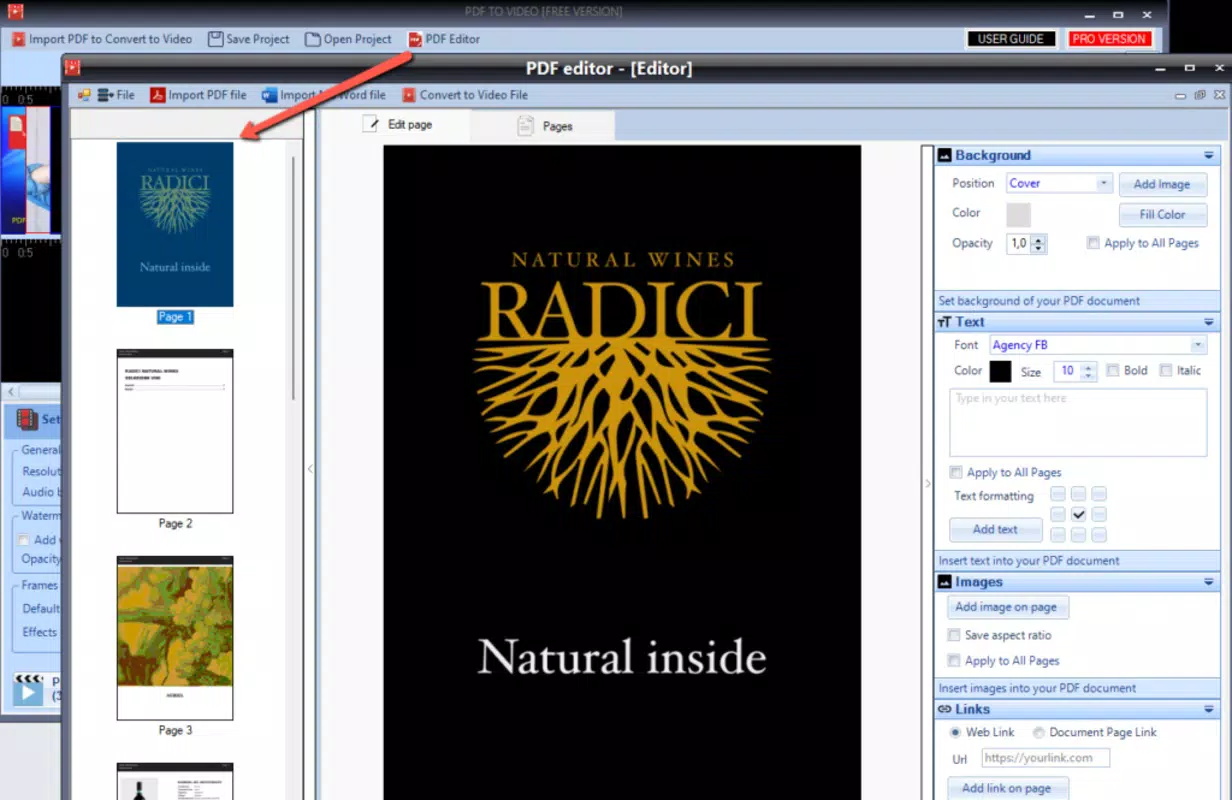Select the Document Page Link radio button
1232x800 pixels.
pyautogui.click(x=1039, y=733)
